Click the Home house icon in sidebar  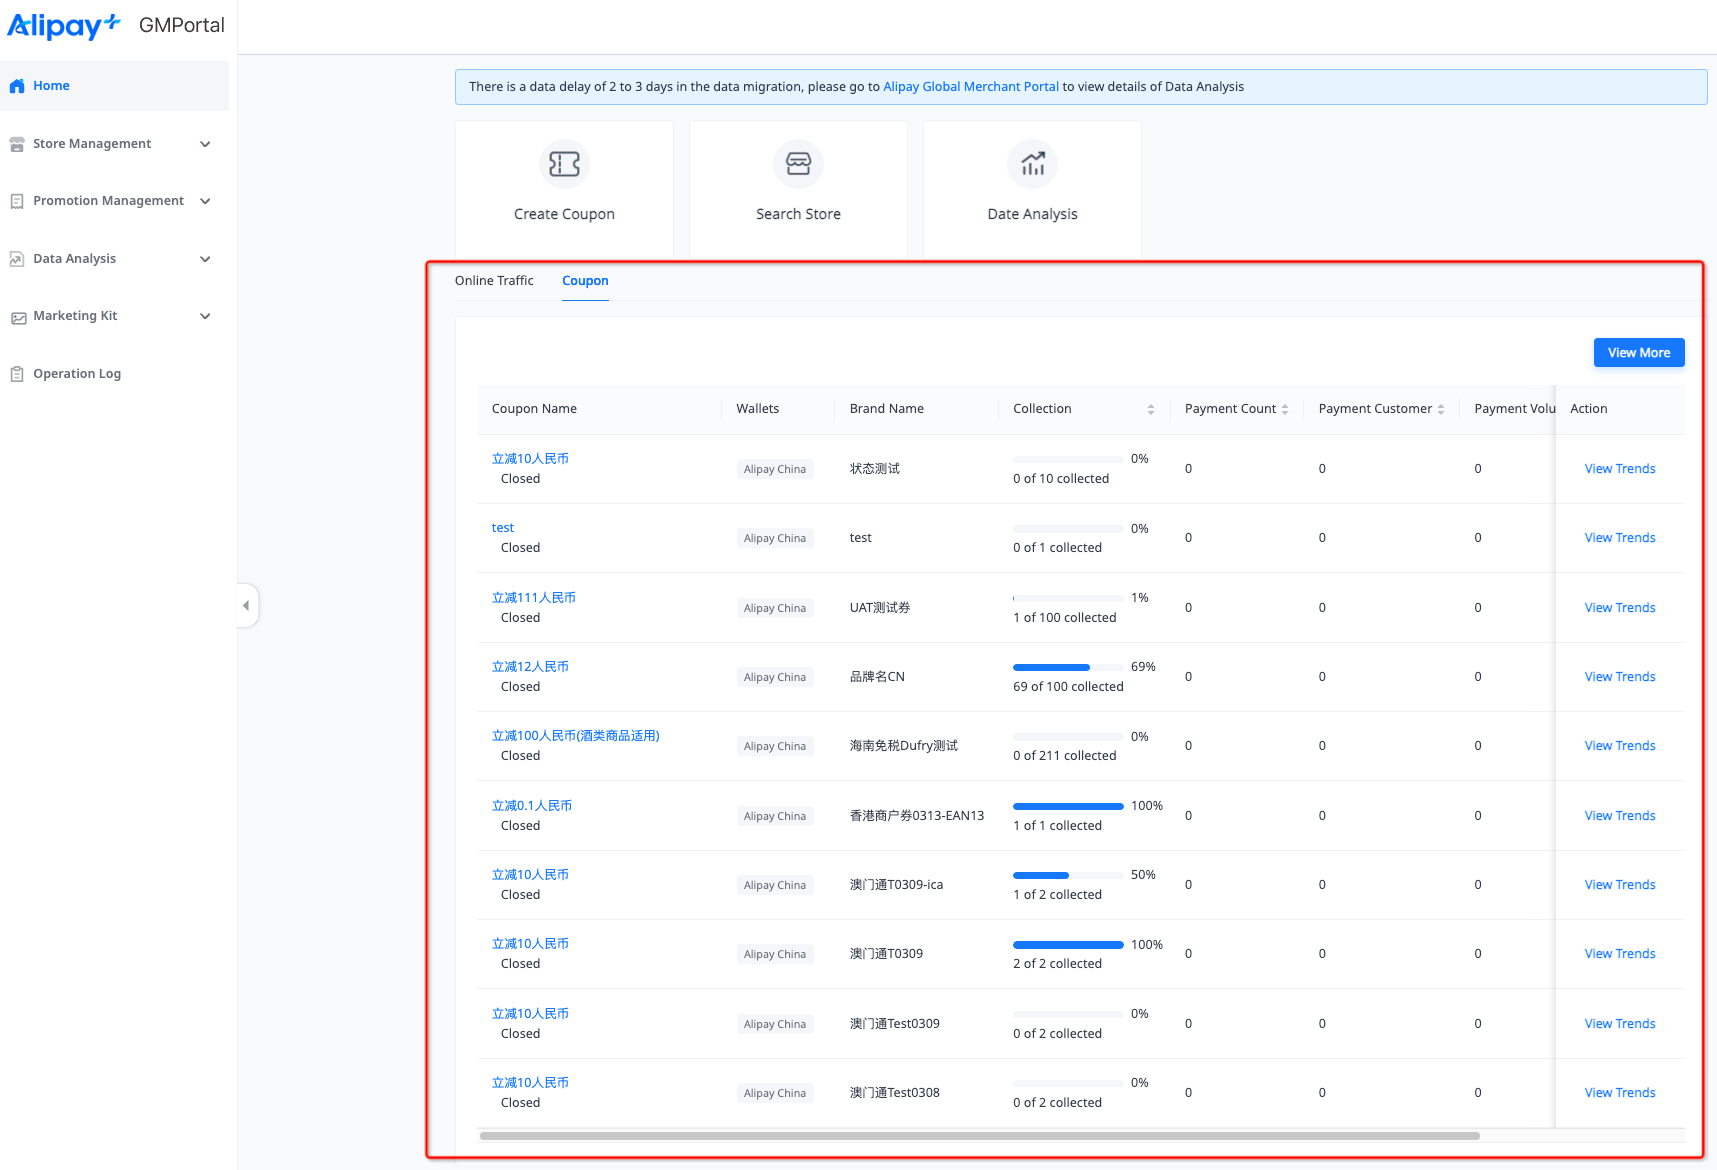17,86
